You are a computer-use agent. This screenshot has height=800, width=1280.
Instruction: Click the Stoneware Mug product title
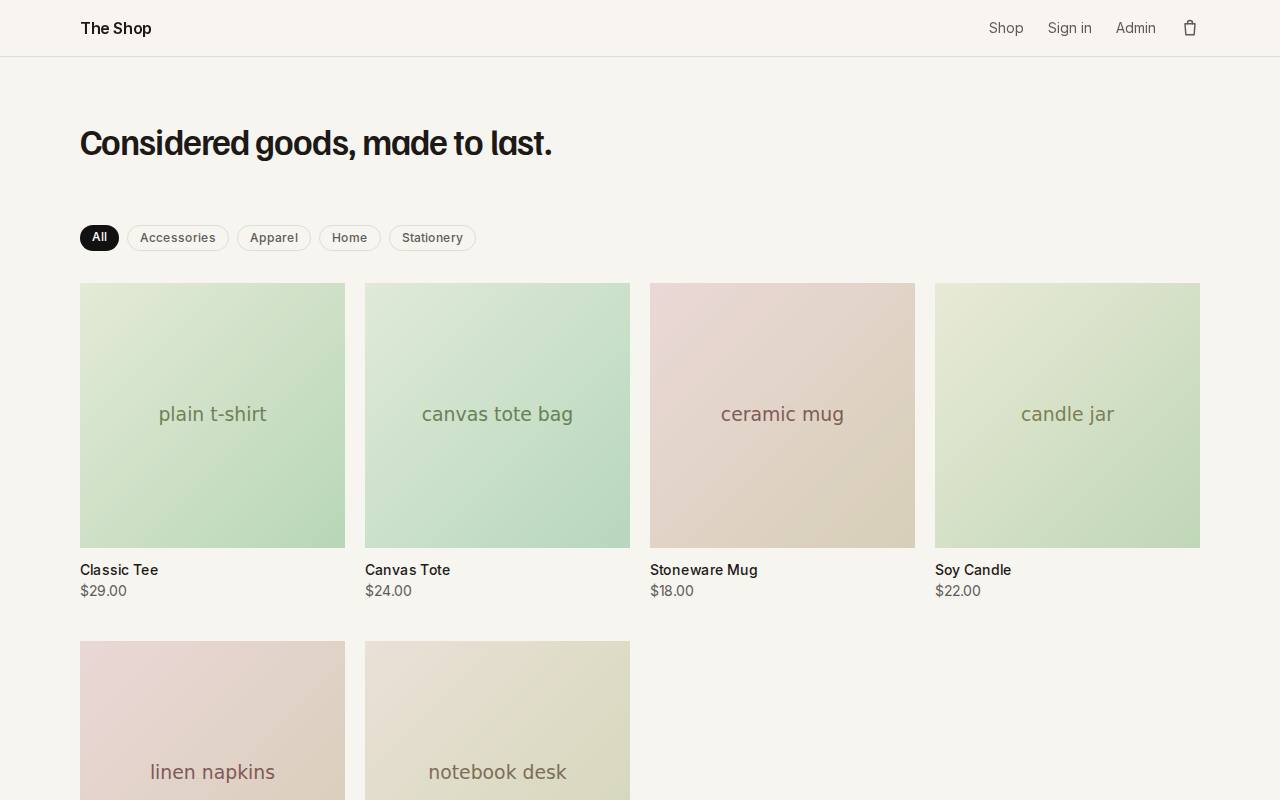(x=704, y=570)
